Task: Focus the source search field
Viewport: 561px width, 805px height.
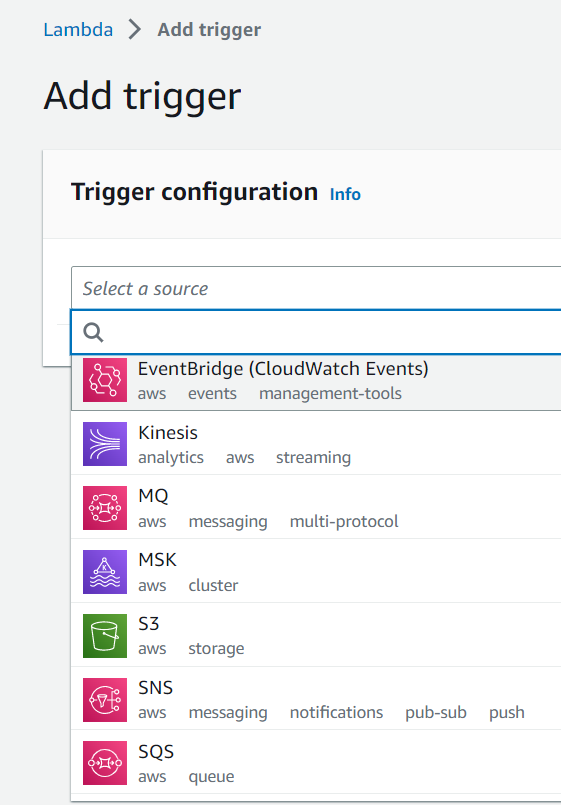Action: [316, 332]
